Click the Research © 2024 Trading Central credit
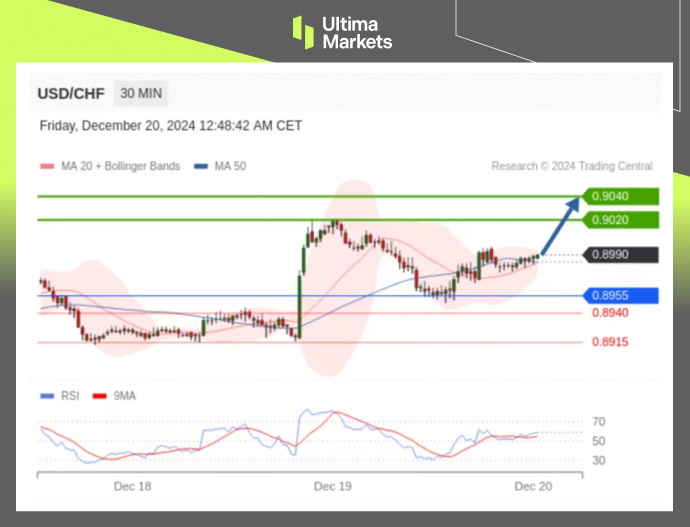Screen dimensions: 690x527 (571, 166)
